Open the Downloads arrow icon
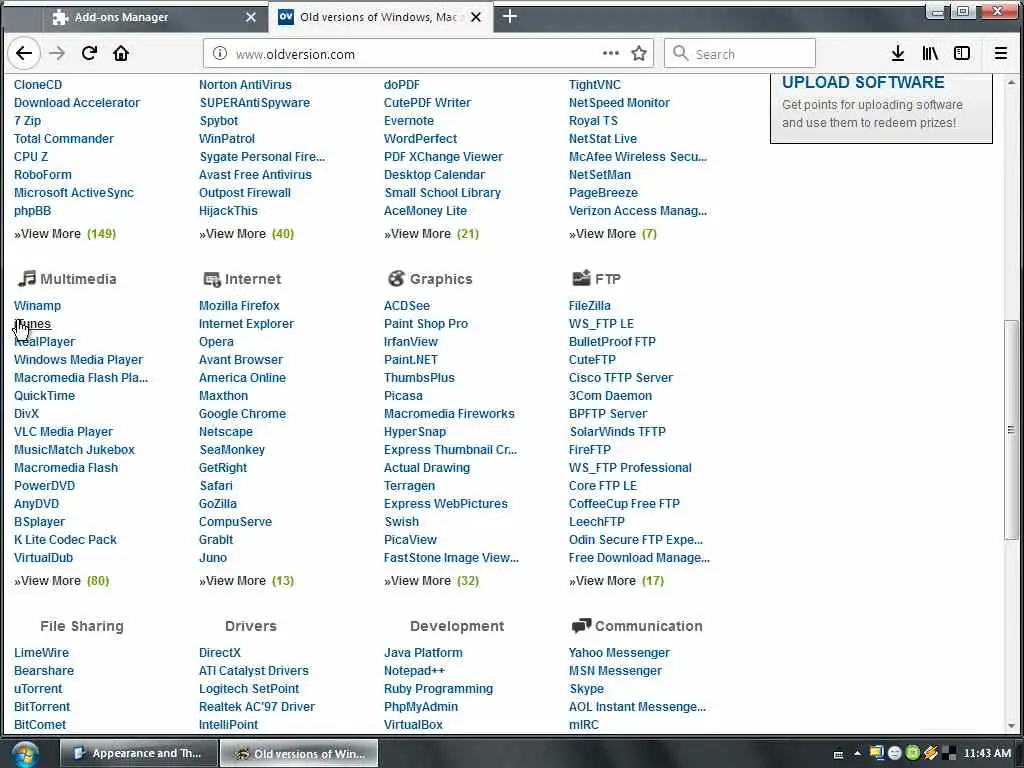 (x=898, y=54)
